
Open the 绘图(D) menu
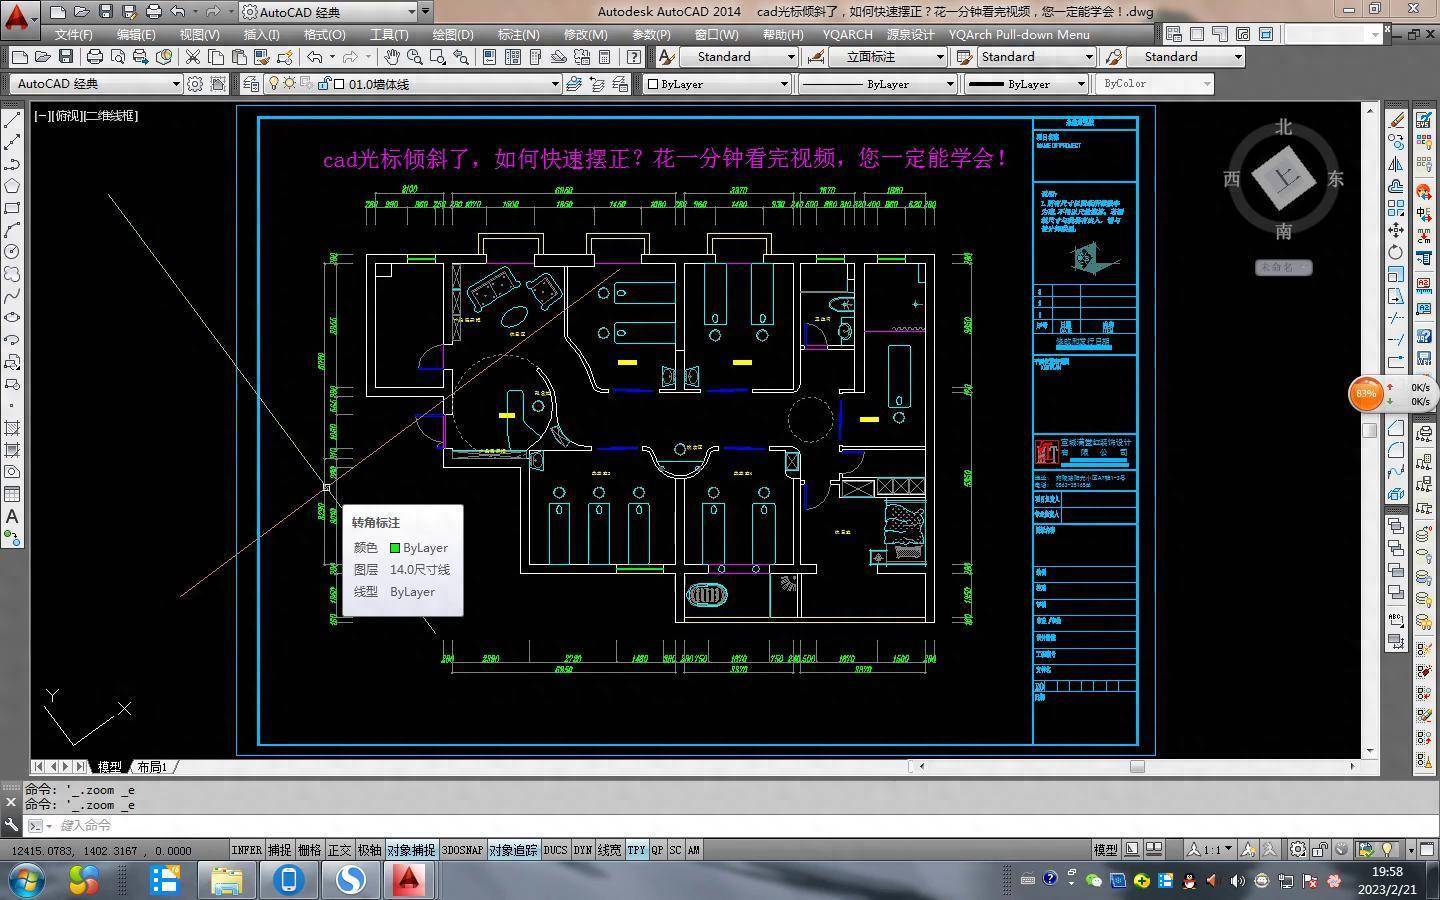452,34
